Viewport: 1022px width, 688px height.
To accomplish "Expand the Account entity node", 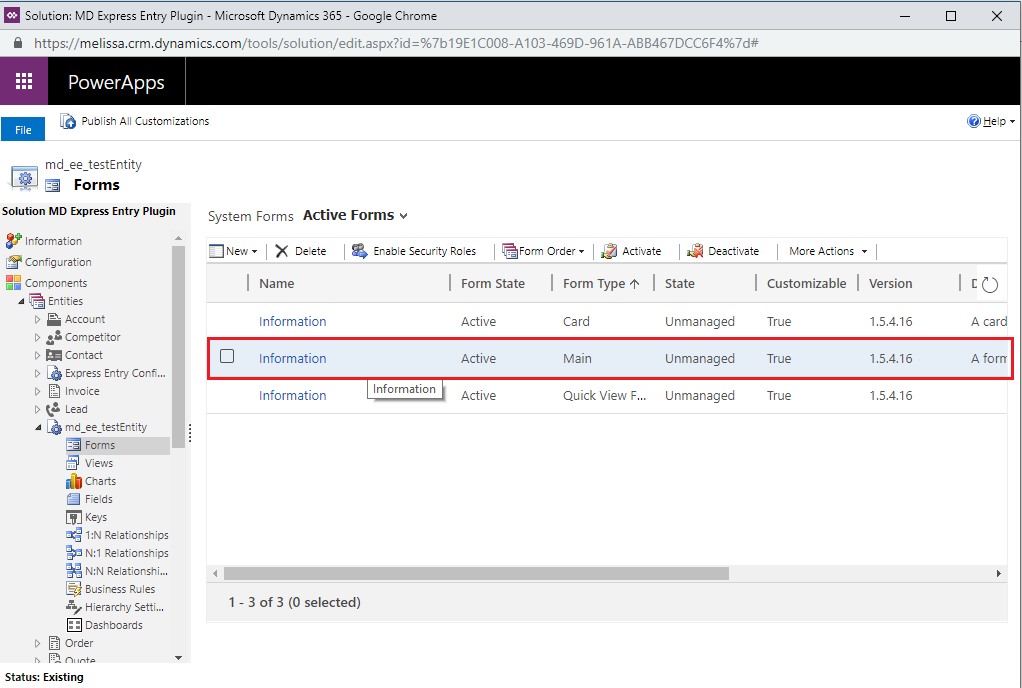I will coord(38,320).
